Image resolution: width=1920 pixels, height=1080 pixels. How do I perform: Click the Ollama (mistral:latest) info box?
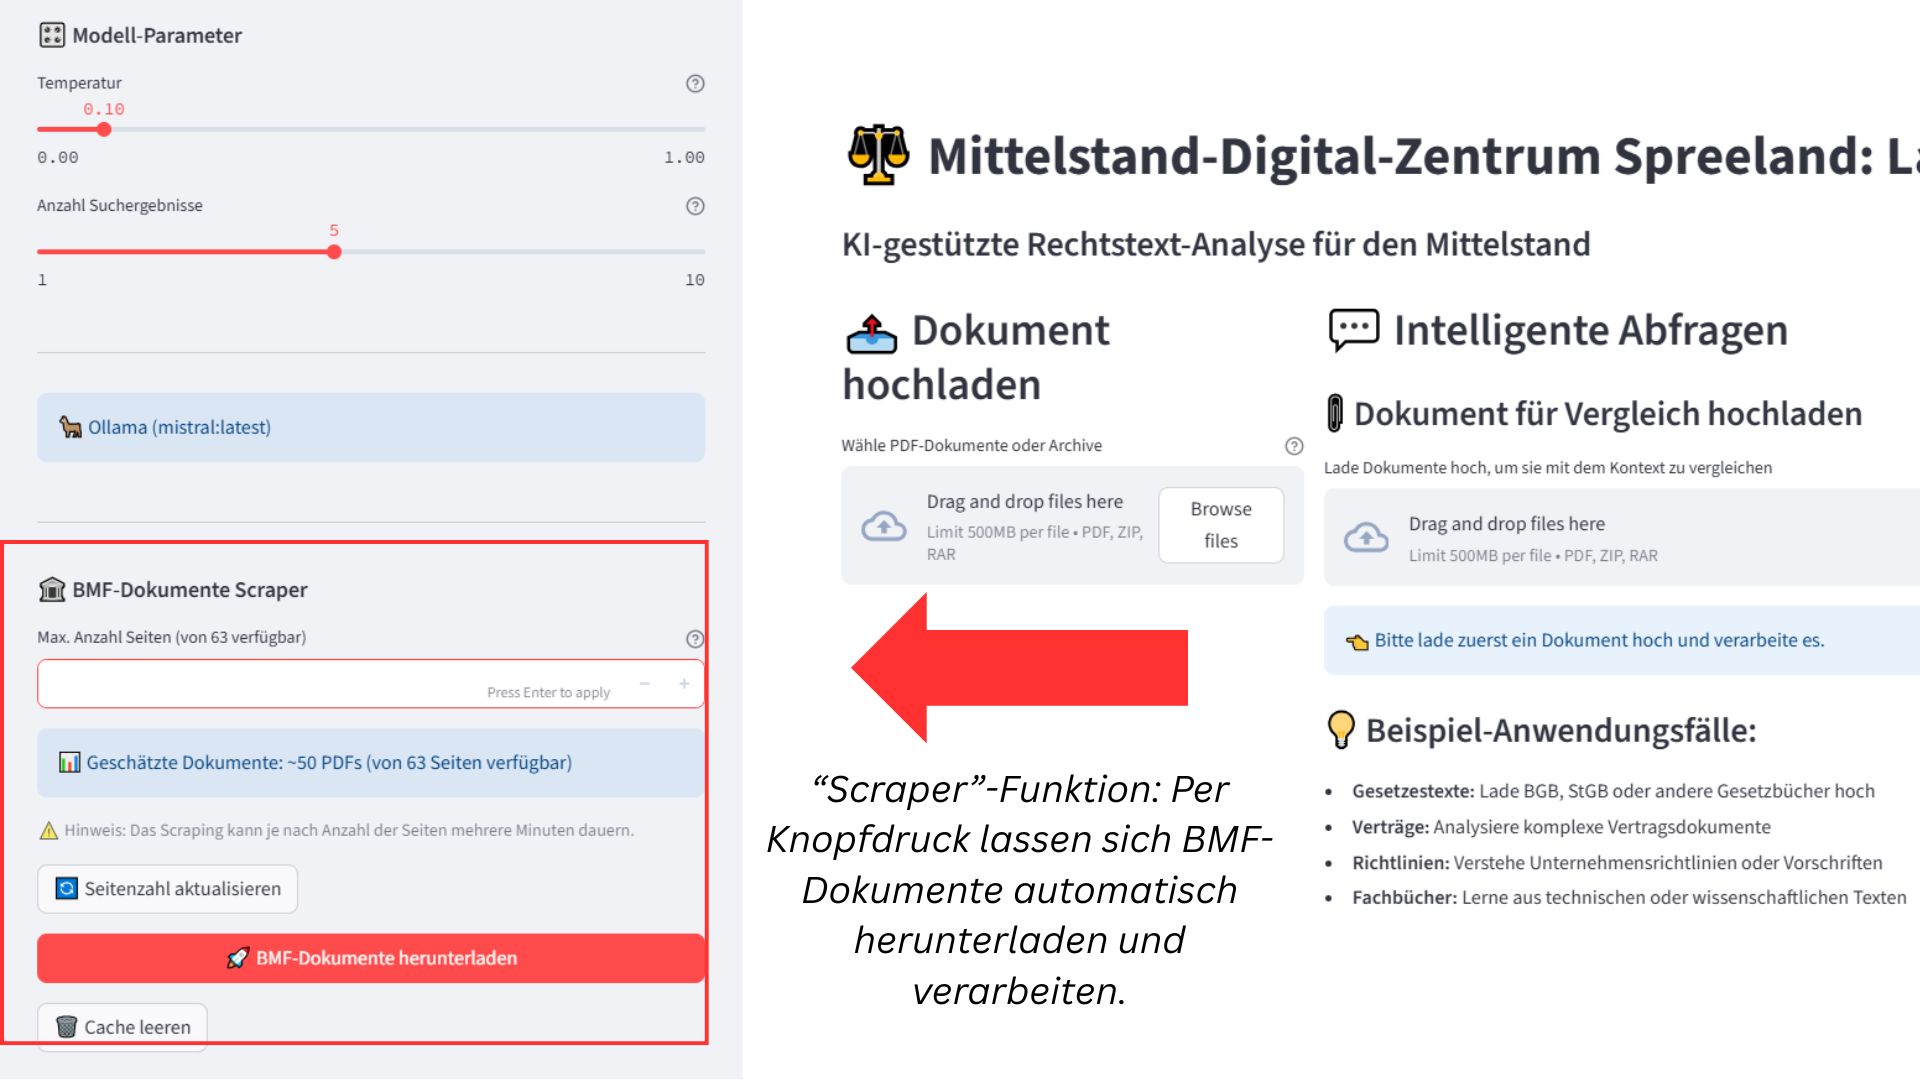[371, 428]
